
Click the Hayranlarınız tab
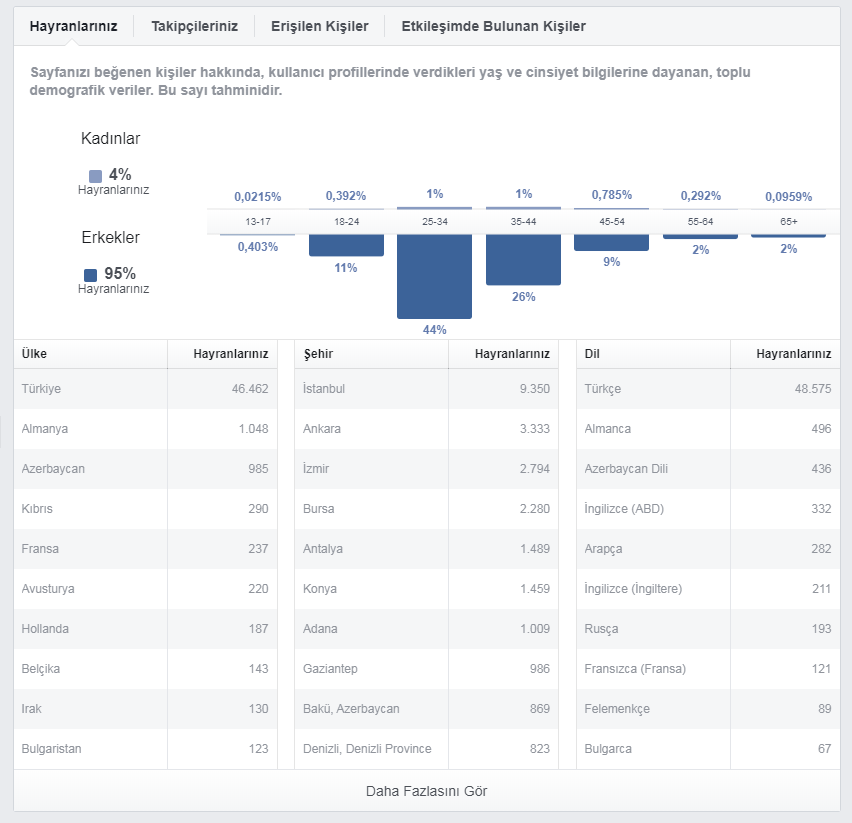[73, 26]
